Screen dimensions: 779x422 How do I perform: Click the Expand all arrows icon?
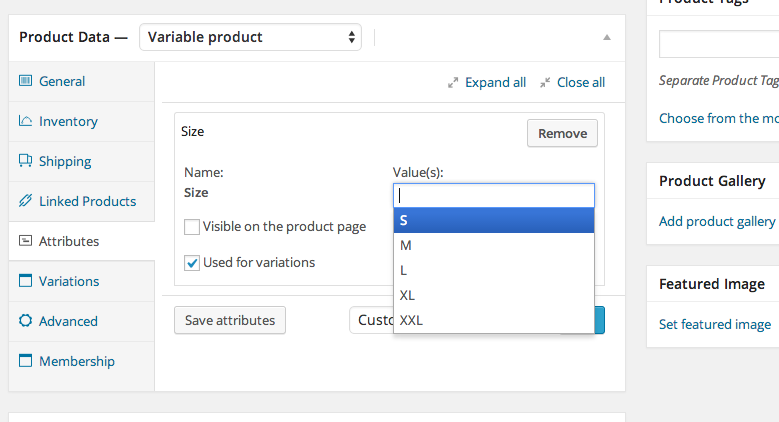[453, 83]
